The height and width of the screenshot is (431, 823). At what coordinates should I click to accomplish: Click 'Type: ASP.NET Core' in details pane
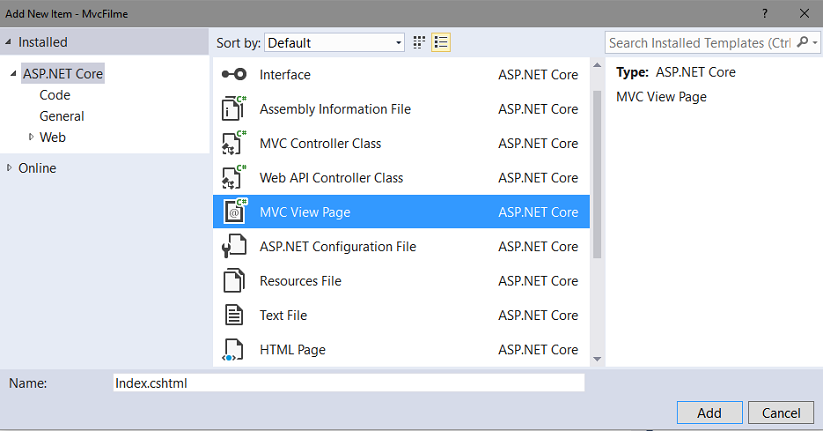676,72
